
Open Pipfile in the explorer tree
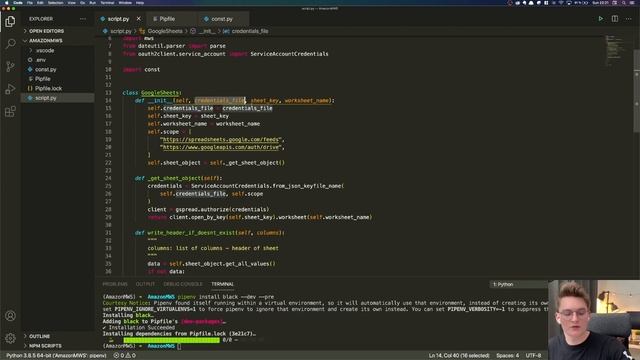tap(58, 79)
